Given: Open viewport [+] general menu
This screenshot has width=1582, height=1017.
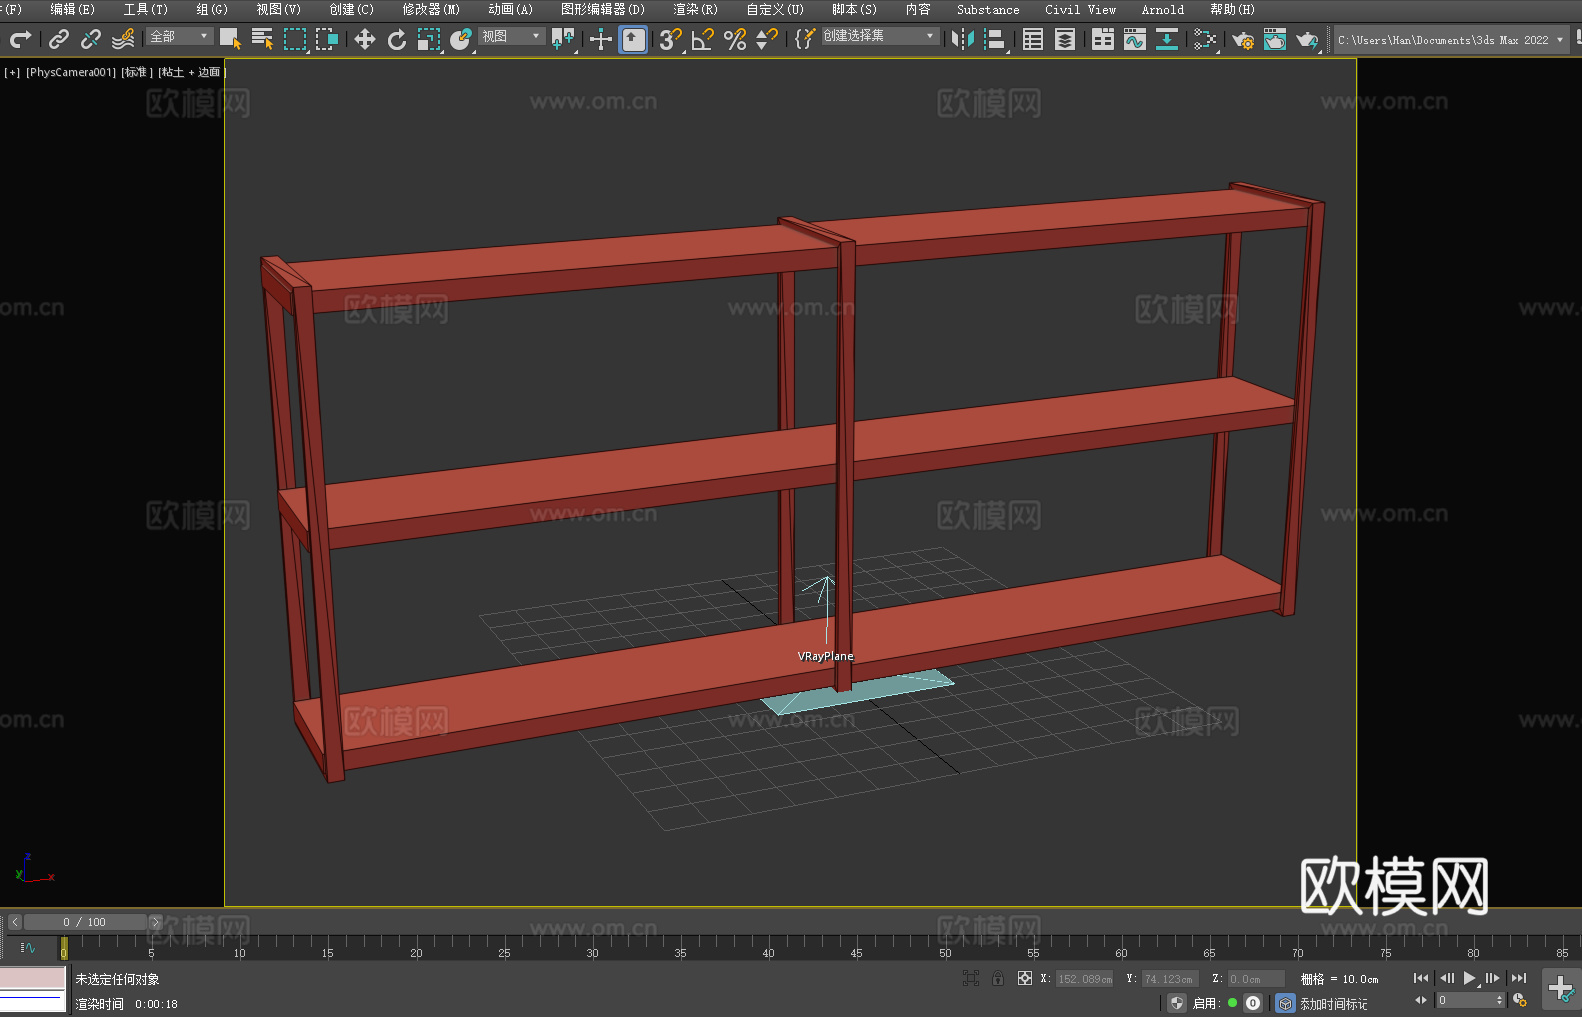Looking at the screenshot, I should point(12,72).
